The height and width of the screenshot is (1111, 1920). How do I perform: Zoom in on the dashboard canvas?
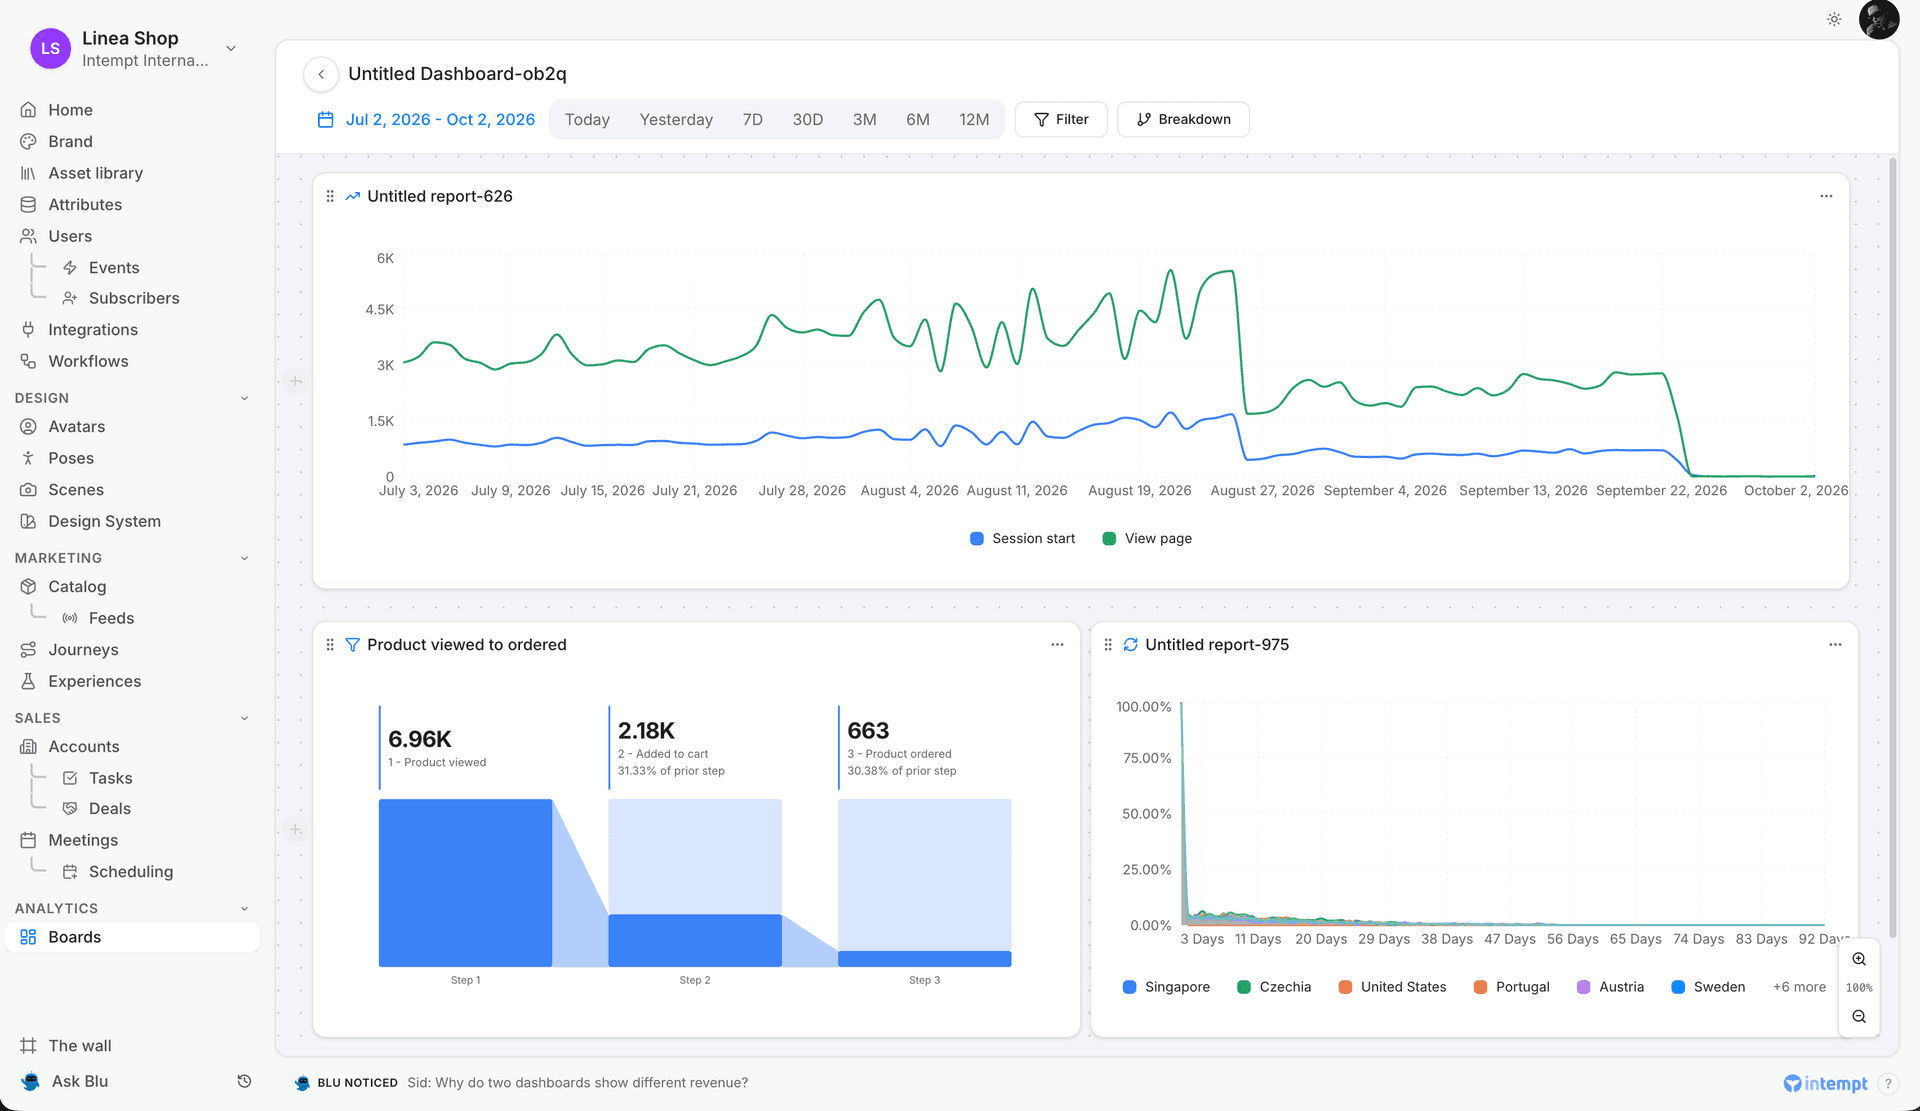pyautogui.click(x=1859, y=959)
